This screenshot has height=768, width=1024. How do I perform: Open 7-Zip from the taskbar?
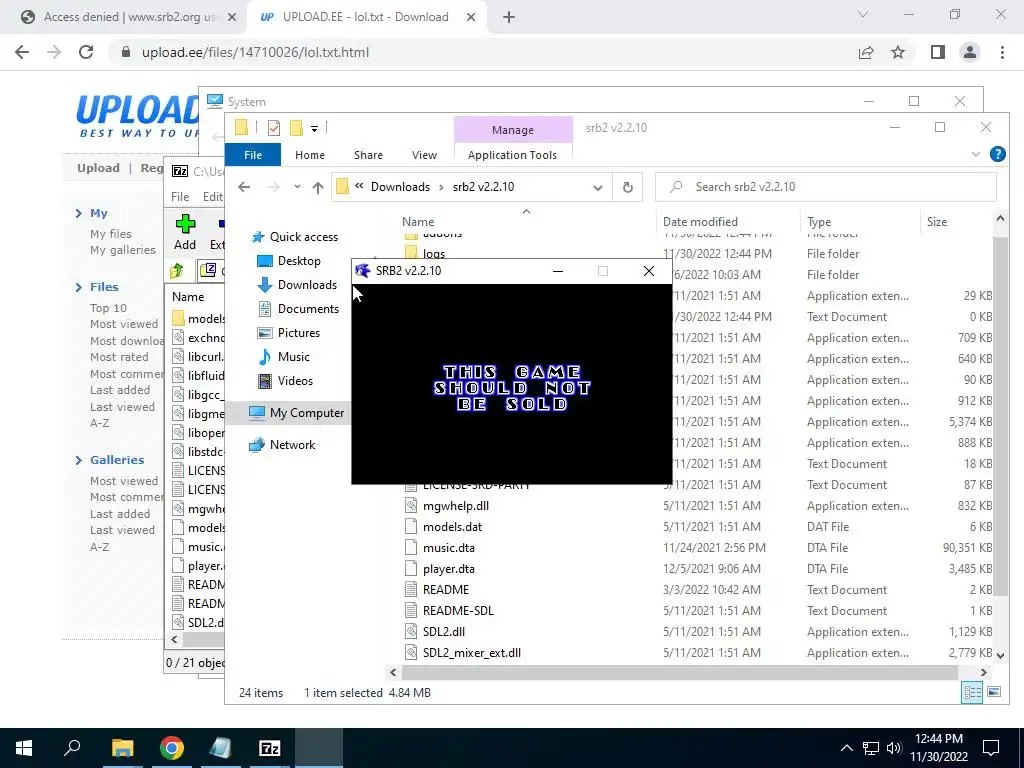click(270, 748)
